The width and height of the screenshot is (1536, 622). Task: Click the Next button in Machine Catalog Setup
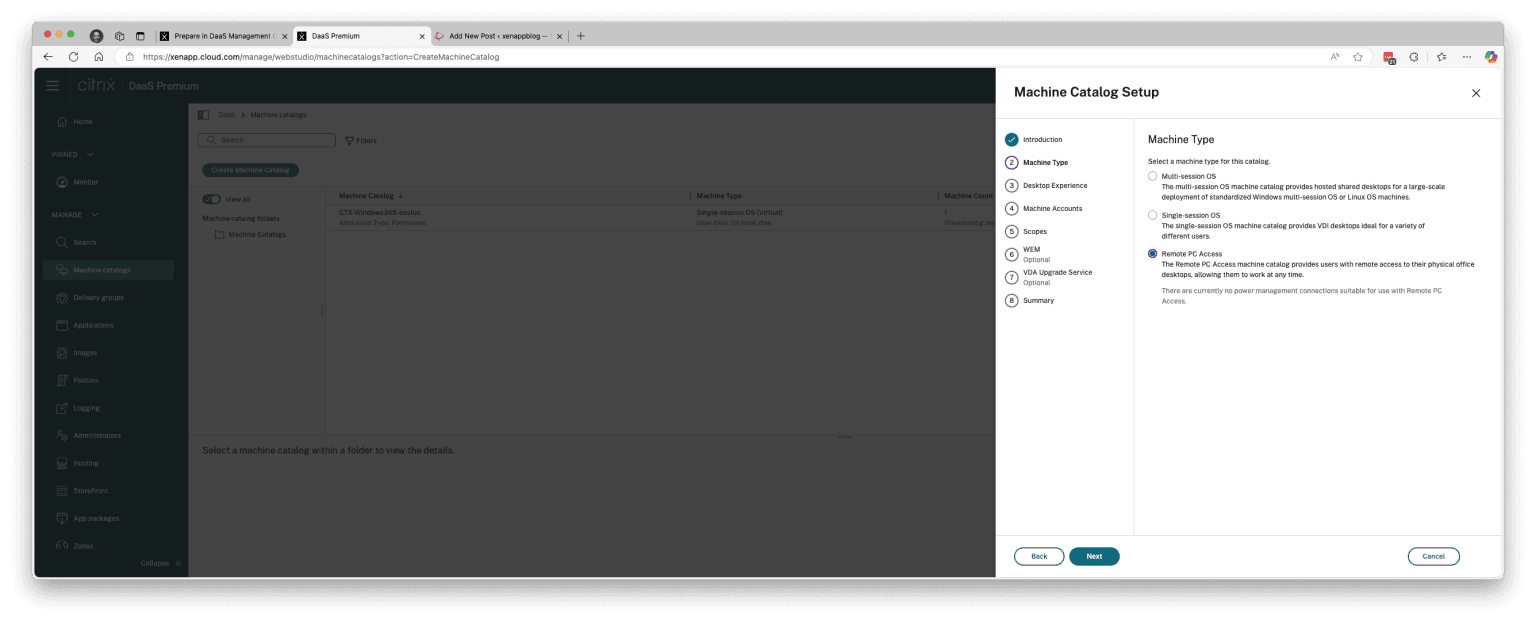[1094, 556]
